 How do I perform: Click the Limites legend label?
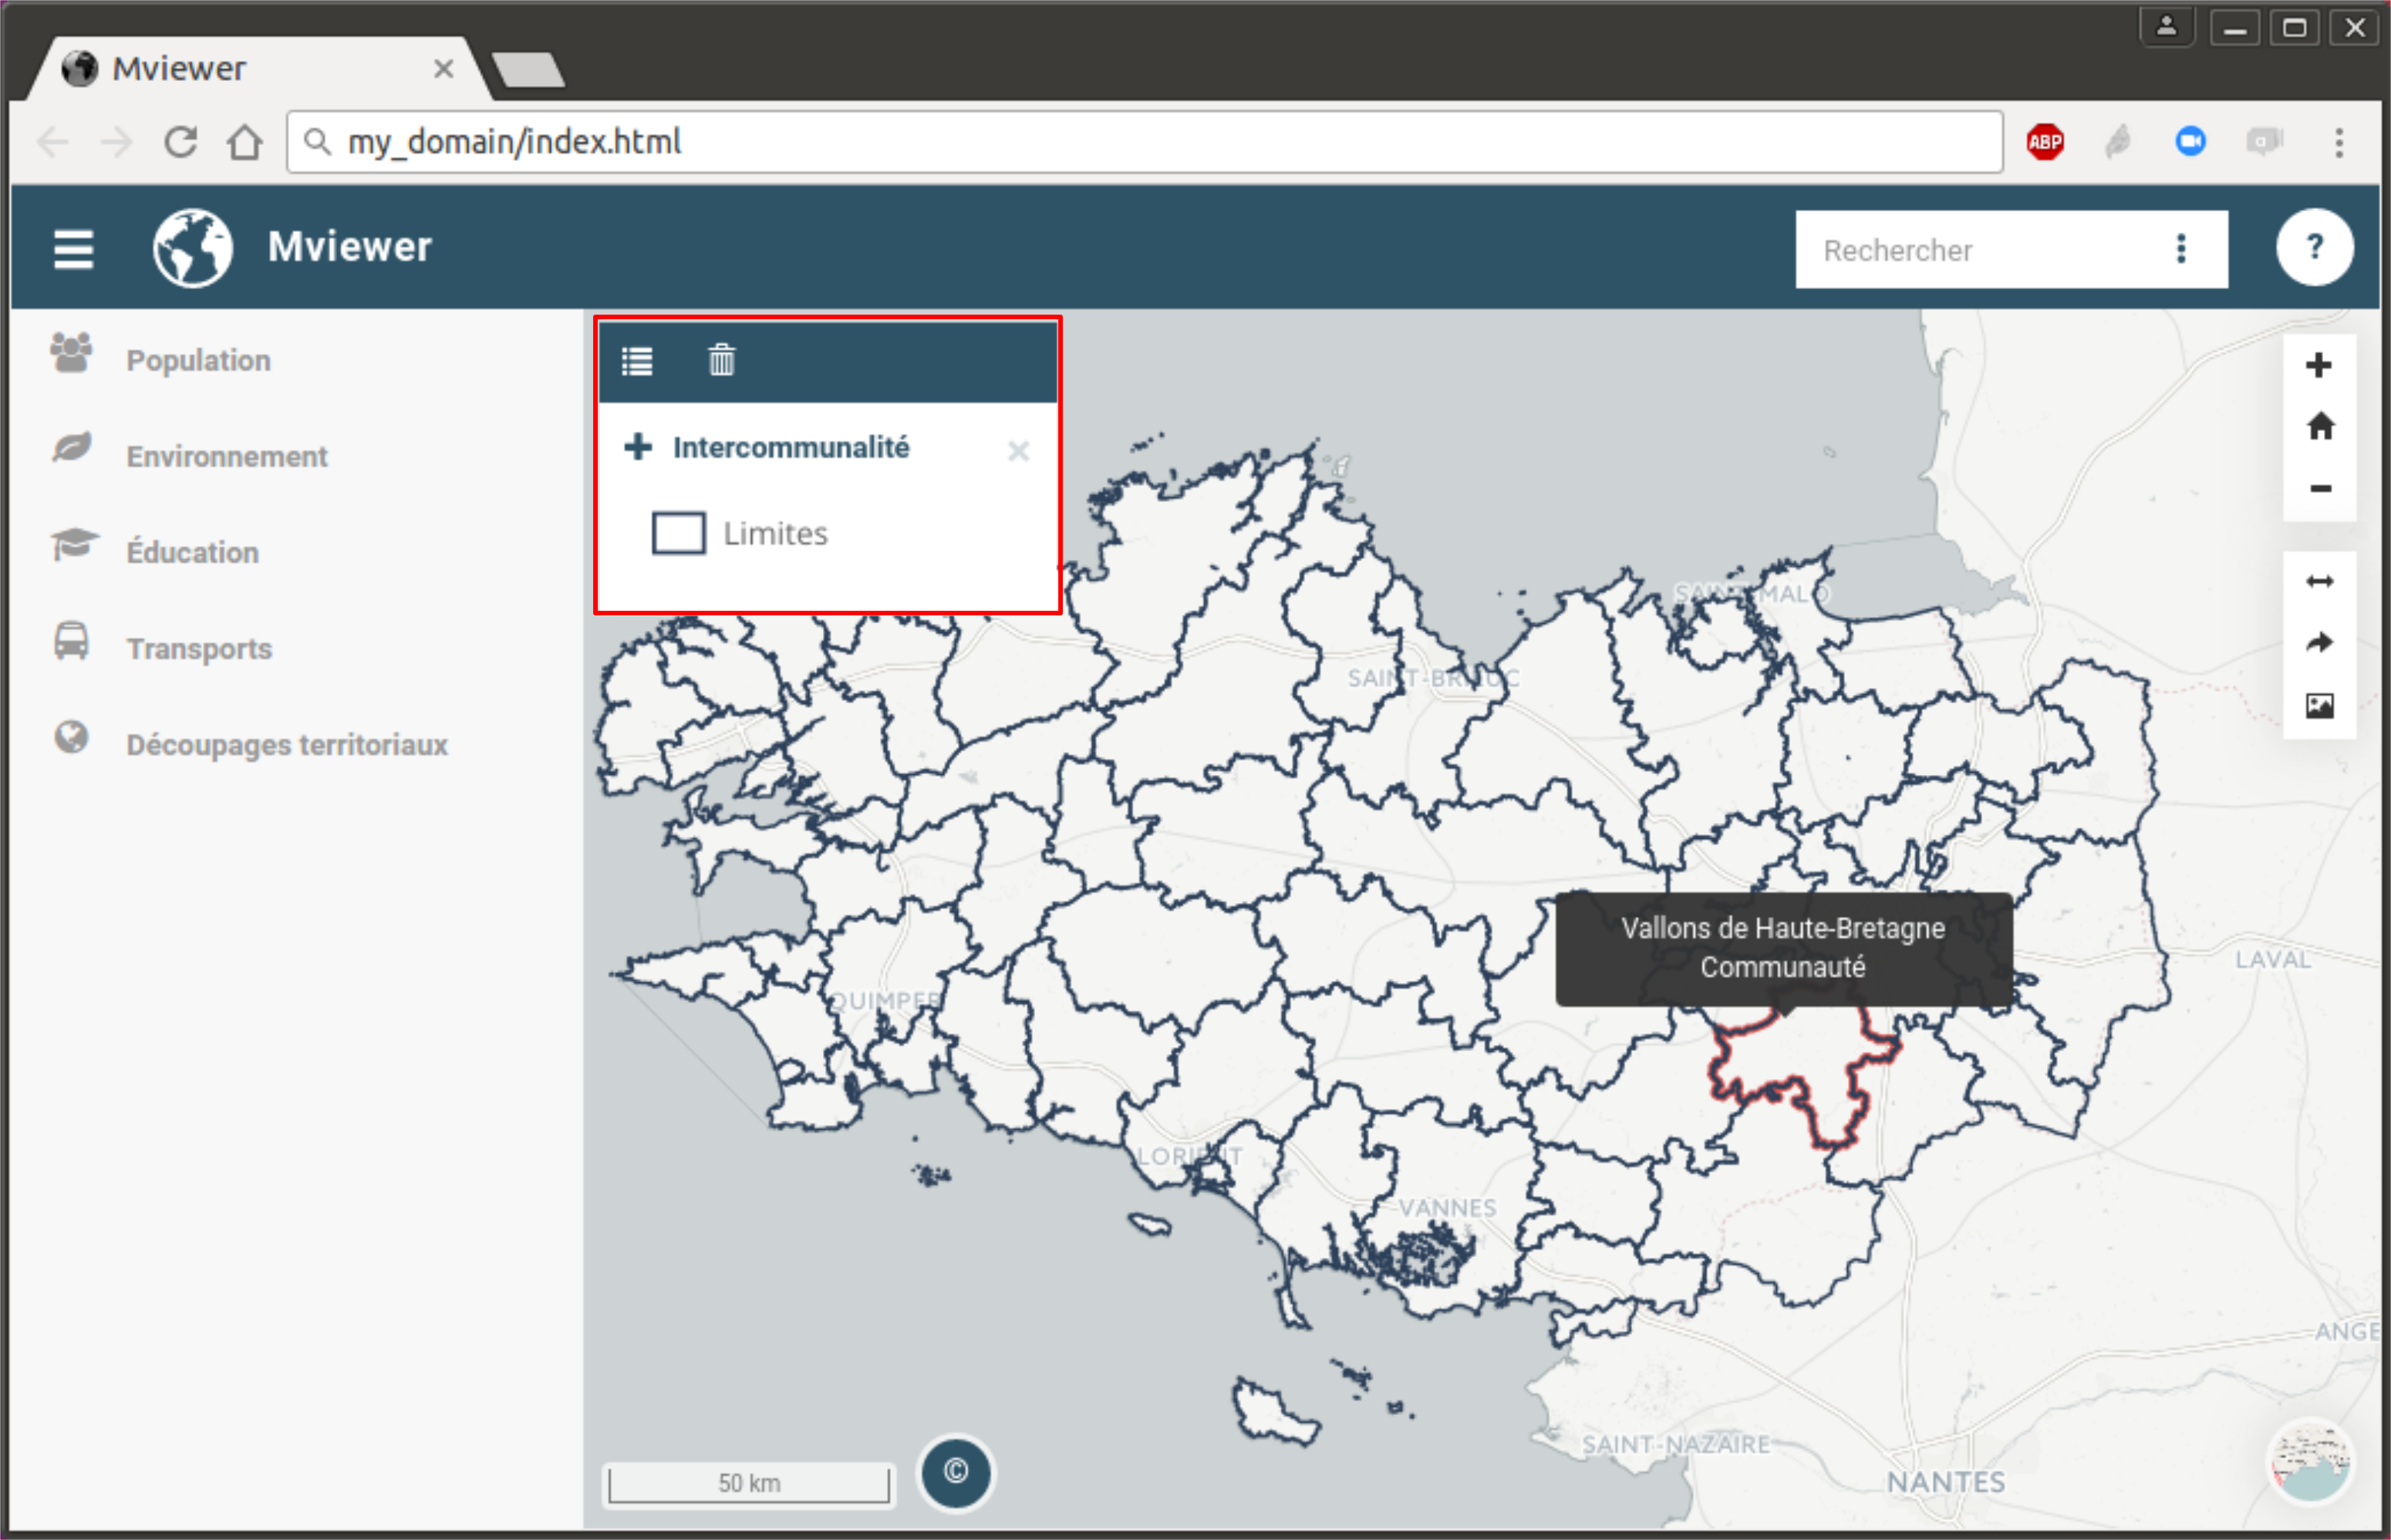point(775,534)
